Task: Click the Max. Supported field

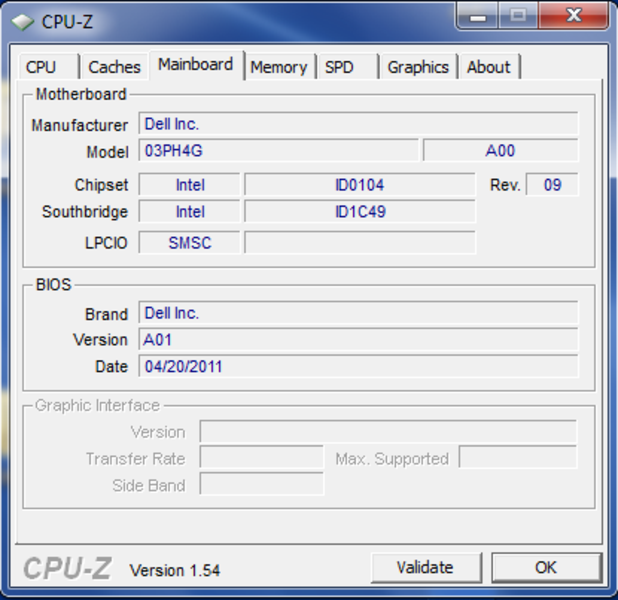Action: [517, 458]
